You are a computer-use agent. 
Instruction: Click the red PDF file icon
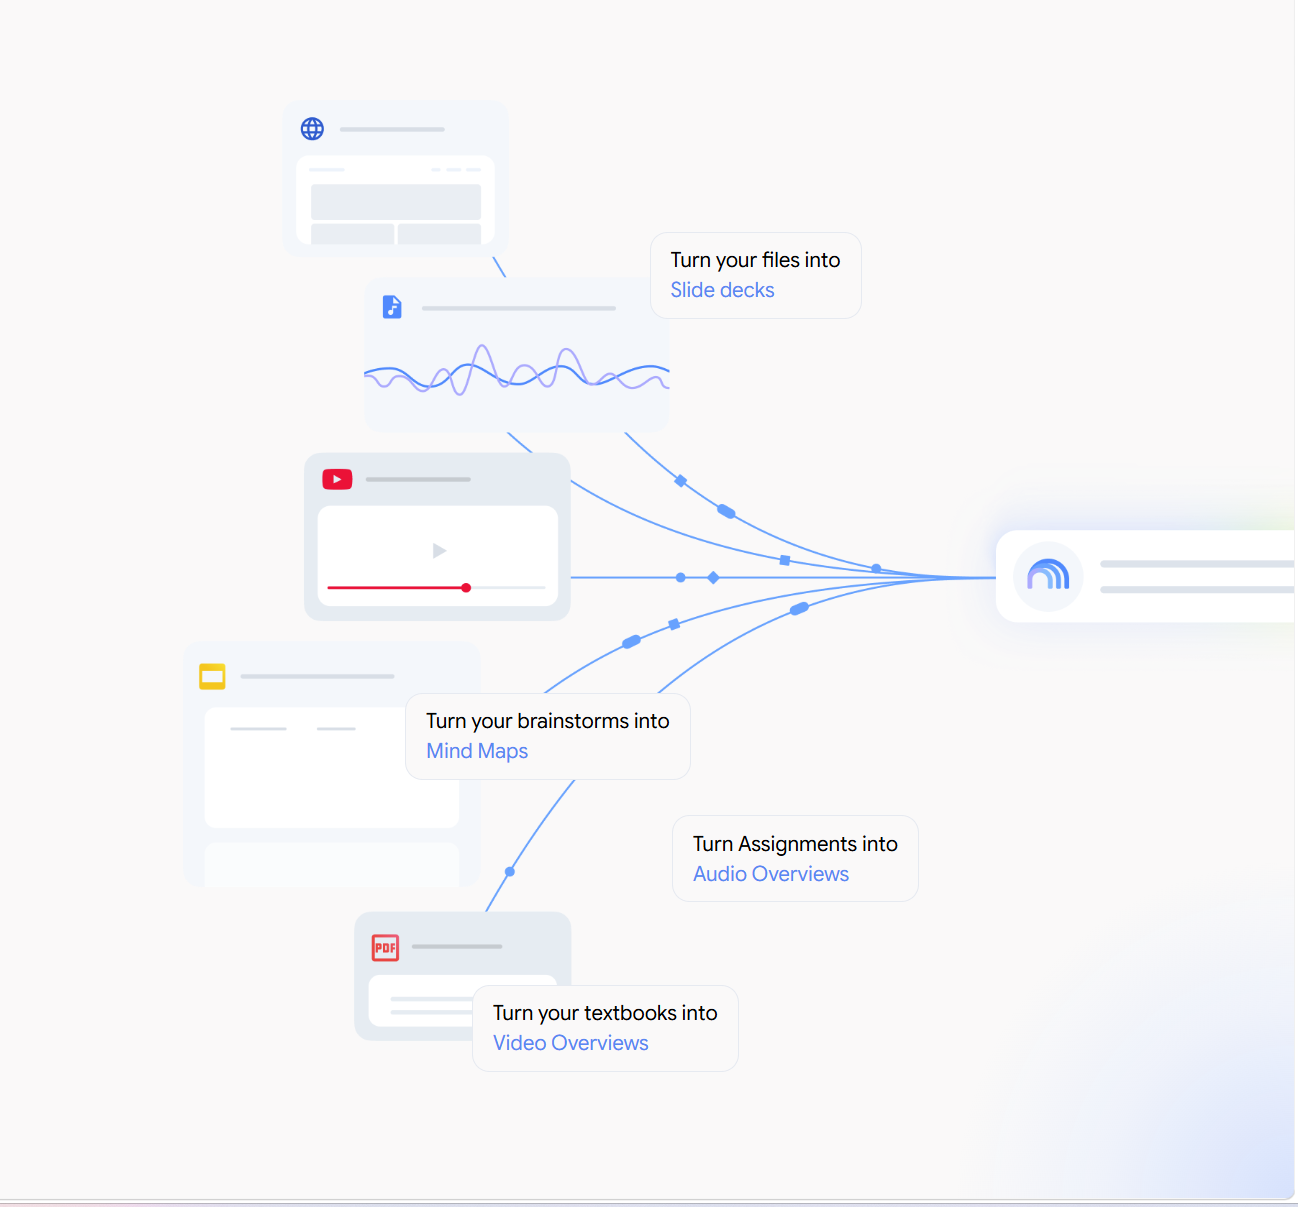coord(385,947)
